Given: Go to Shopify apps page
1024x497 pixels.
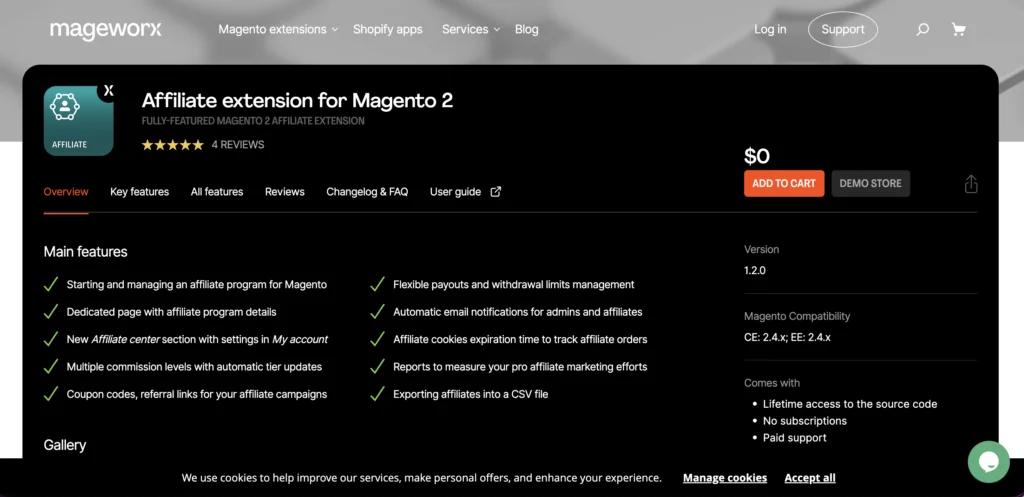Looking at the screenshot, I should [387, 29].
